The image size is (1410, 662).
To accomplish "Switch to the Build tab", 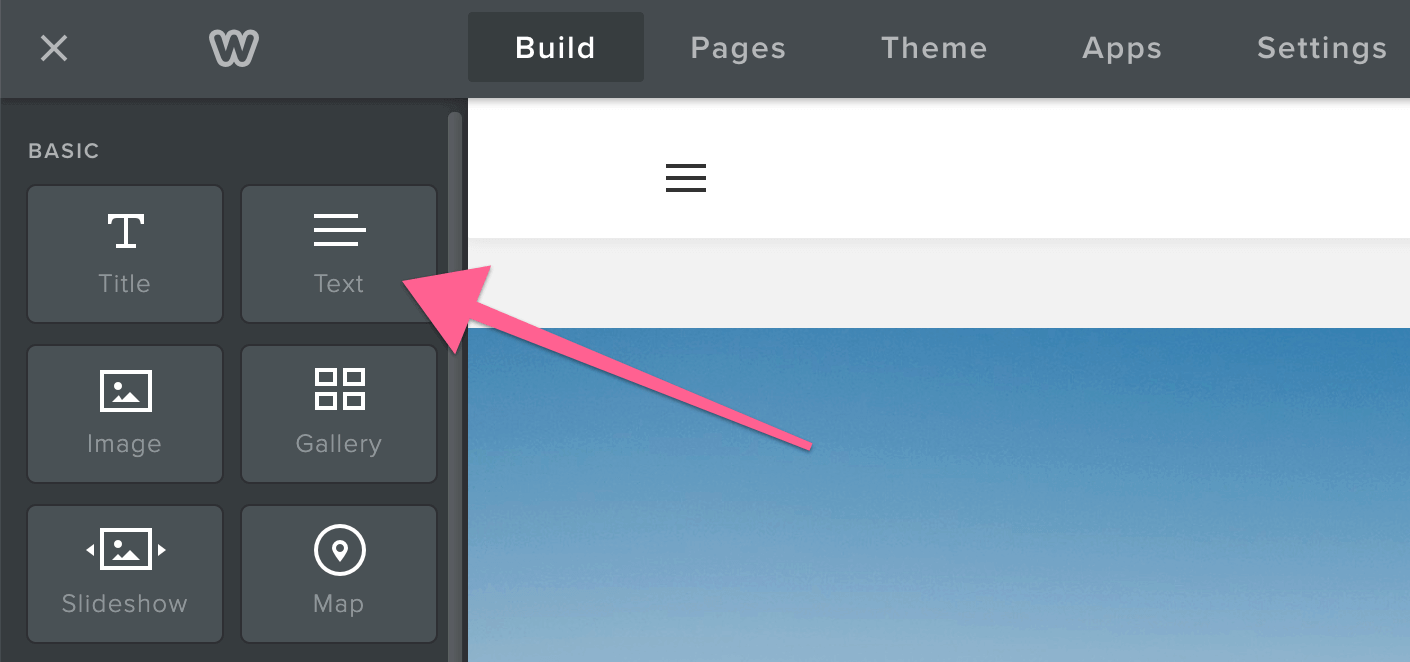I will click(556, 48).
